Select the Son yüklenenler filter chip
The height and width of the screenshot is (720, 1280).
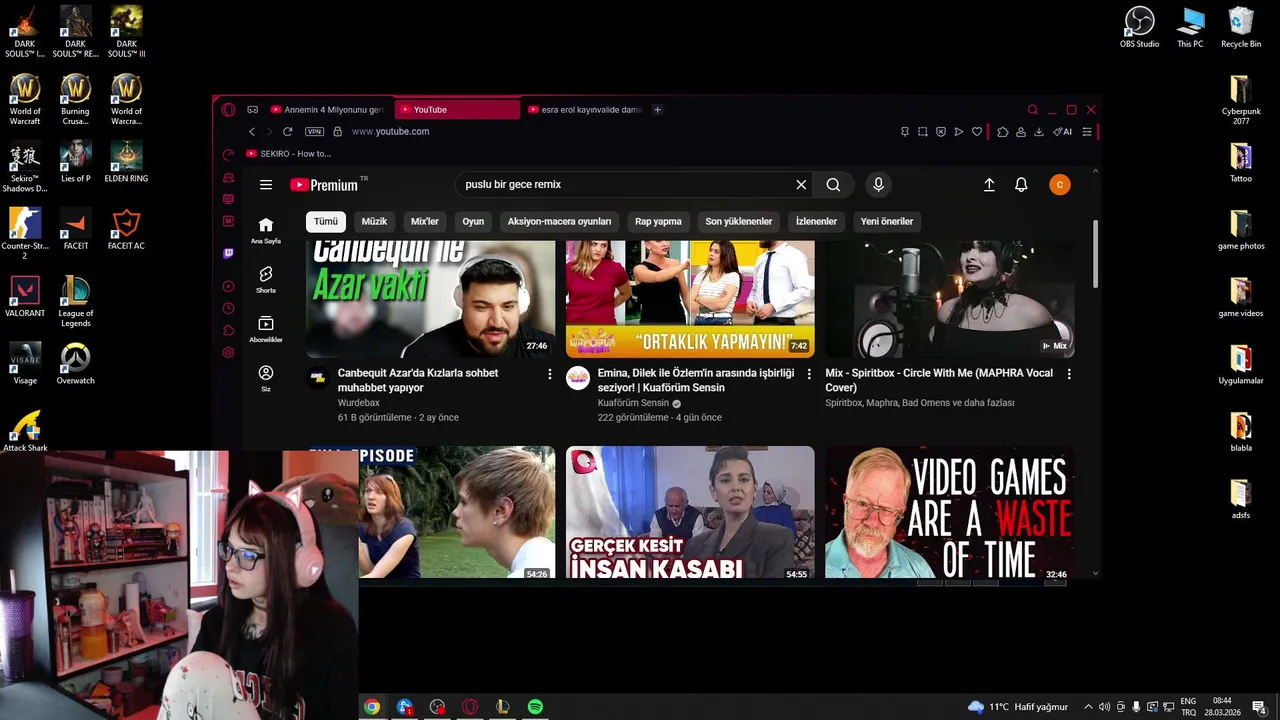click(x=739, y=222)
